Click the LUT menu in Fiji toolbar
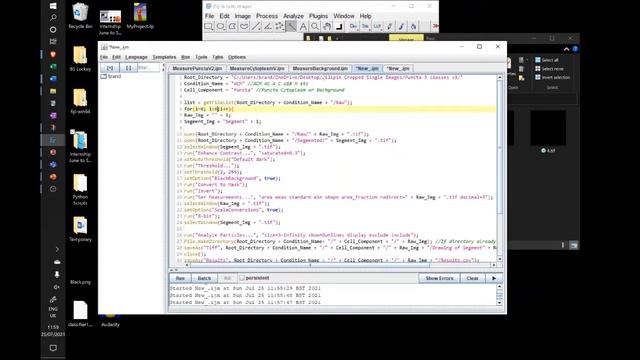640x360 pixels. 377,27
